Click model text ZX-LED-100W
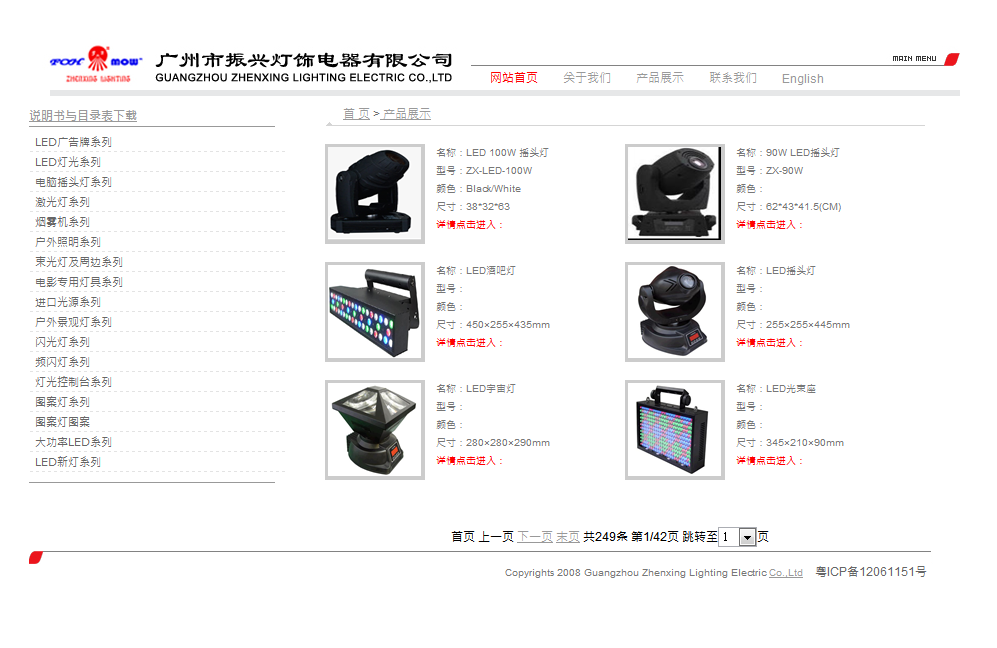This screenshot has height=648, width=997. tap(499, 171)
